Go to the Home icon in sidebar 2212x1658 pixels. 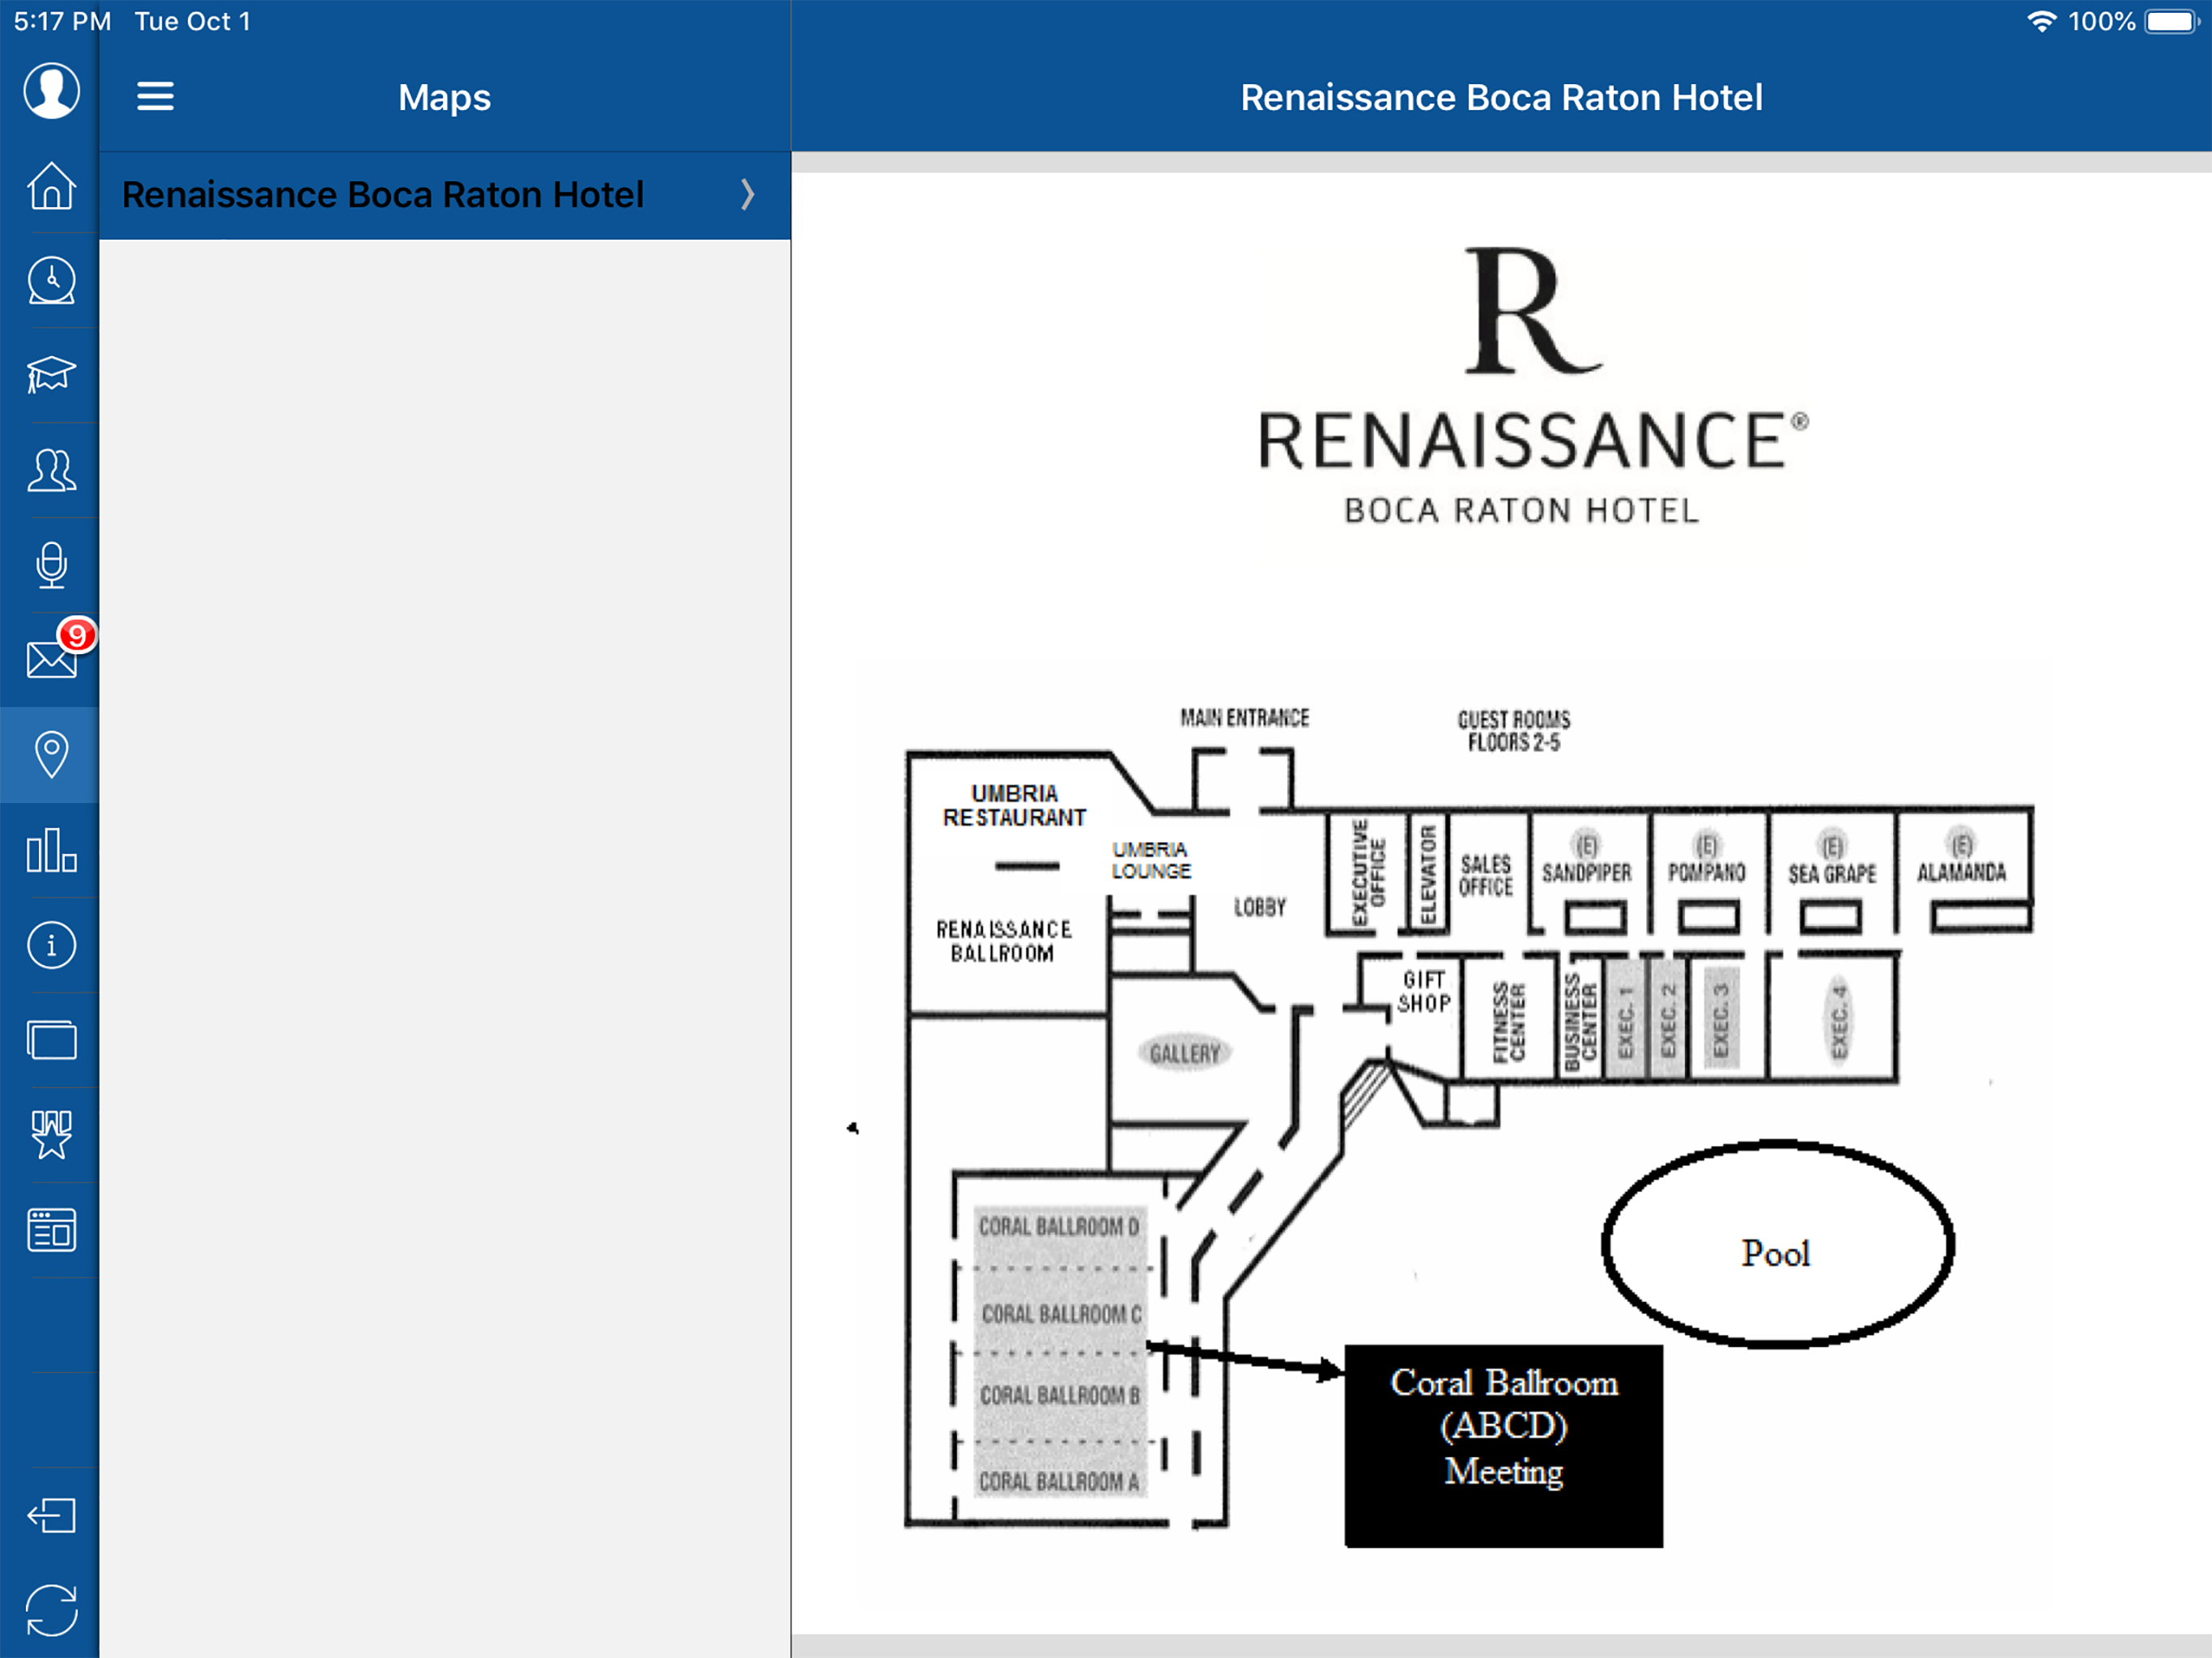[51, 186]
